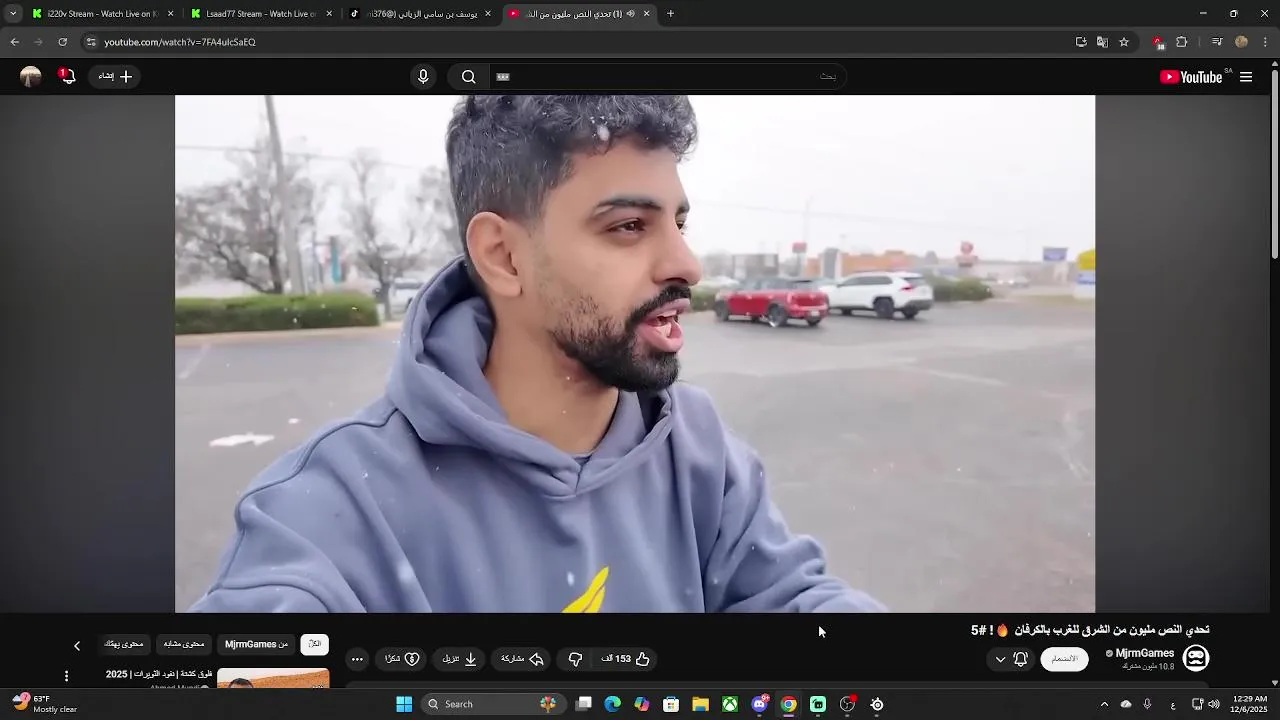Go back in browser history

tap(14, 42)
